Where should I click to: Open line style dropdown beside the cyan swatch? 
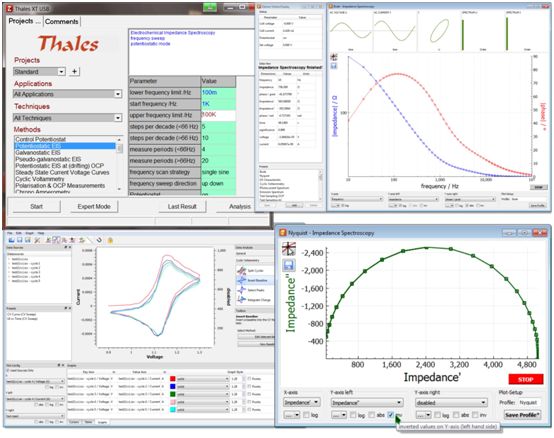click(203, 409)
